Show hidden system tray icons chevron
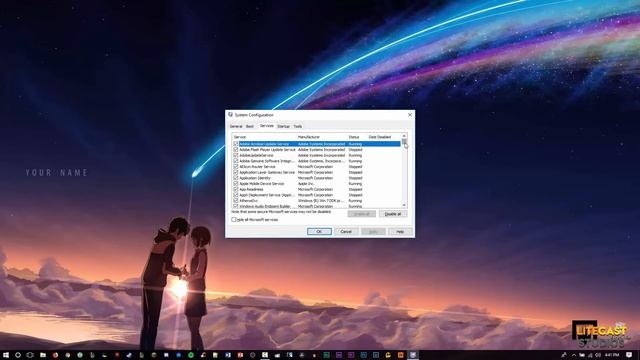This screenshot has height=360, width=640. tap(573, 355)
